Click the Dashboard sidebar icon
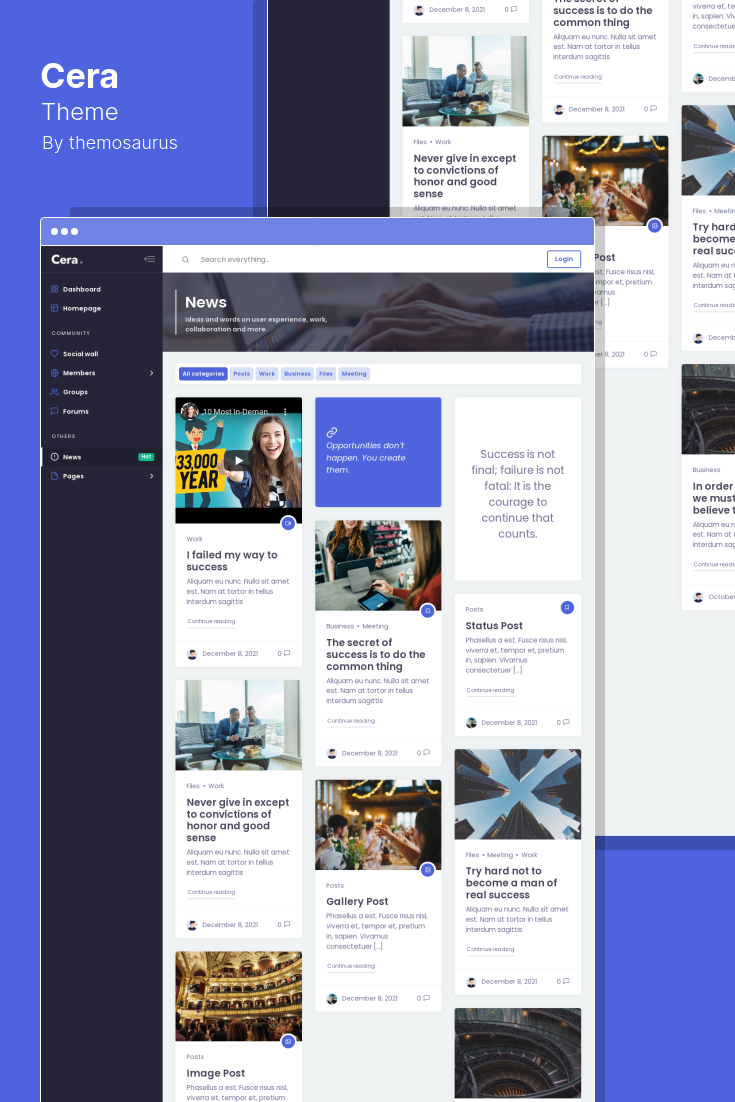 (x=54, y=289)
